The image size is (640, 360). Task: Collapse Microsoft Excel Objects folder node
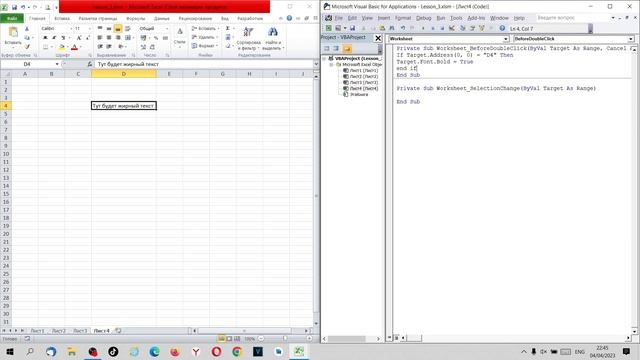[x=331, y=64]
